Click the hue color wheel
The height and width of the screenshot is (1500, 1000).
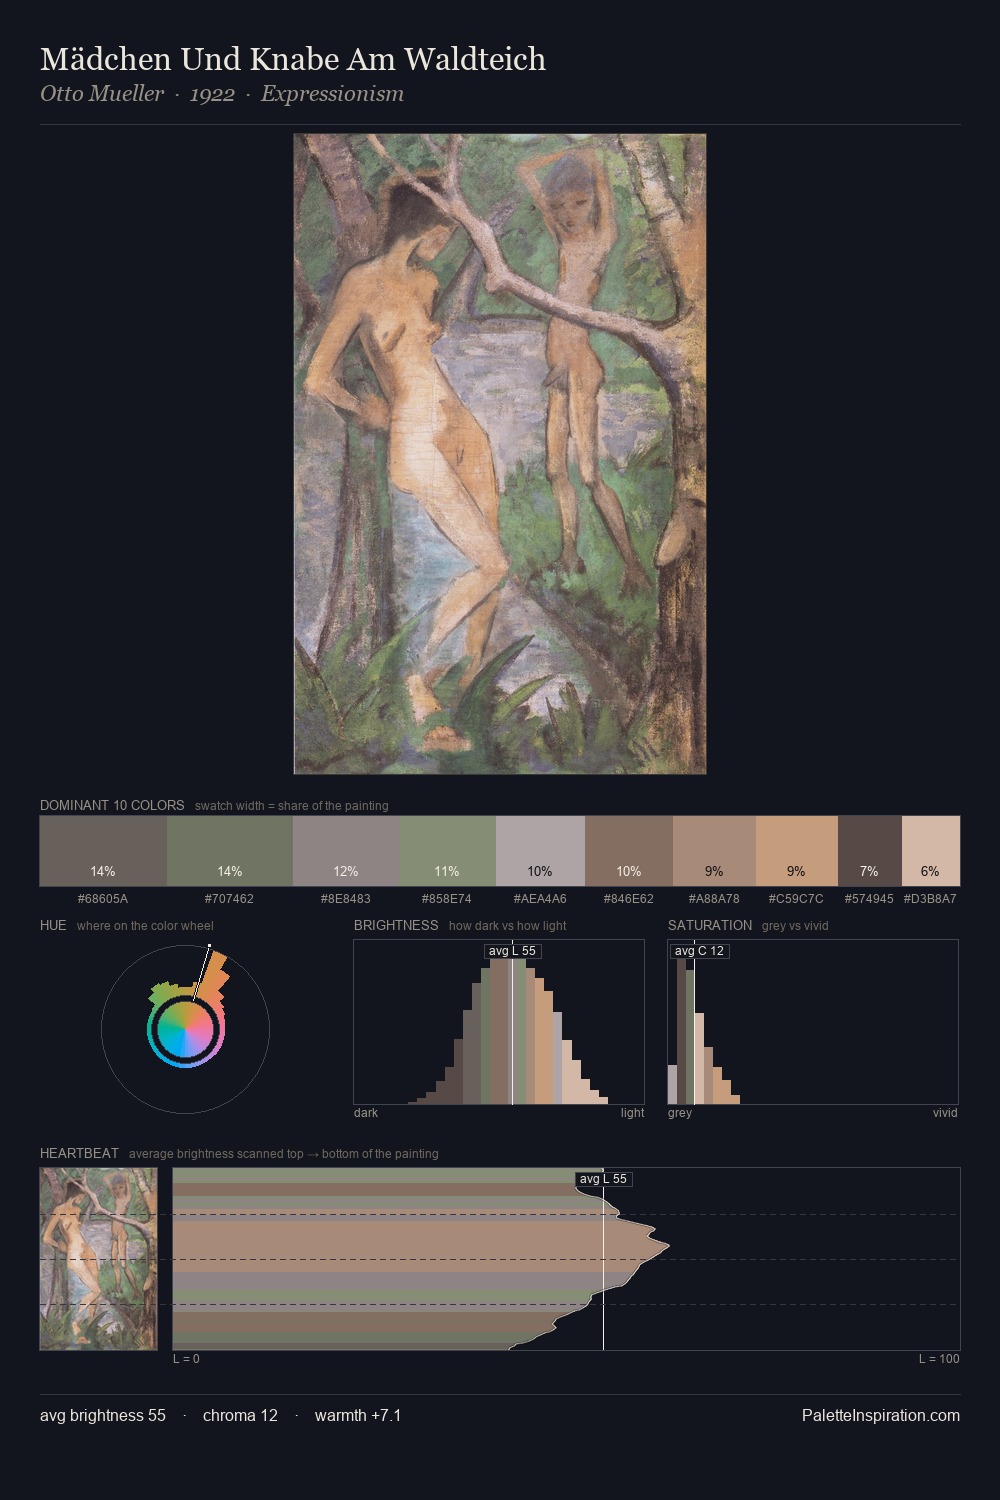[x=186, y=1029]
